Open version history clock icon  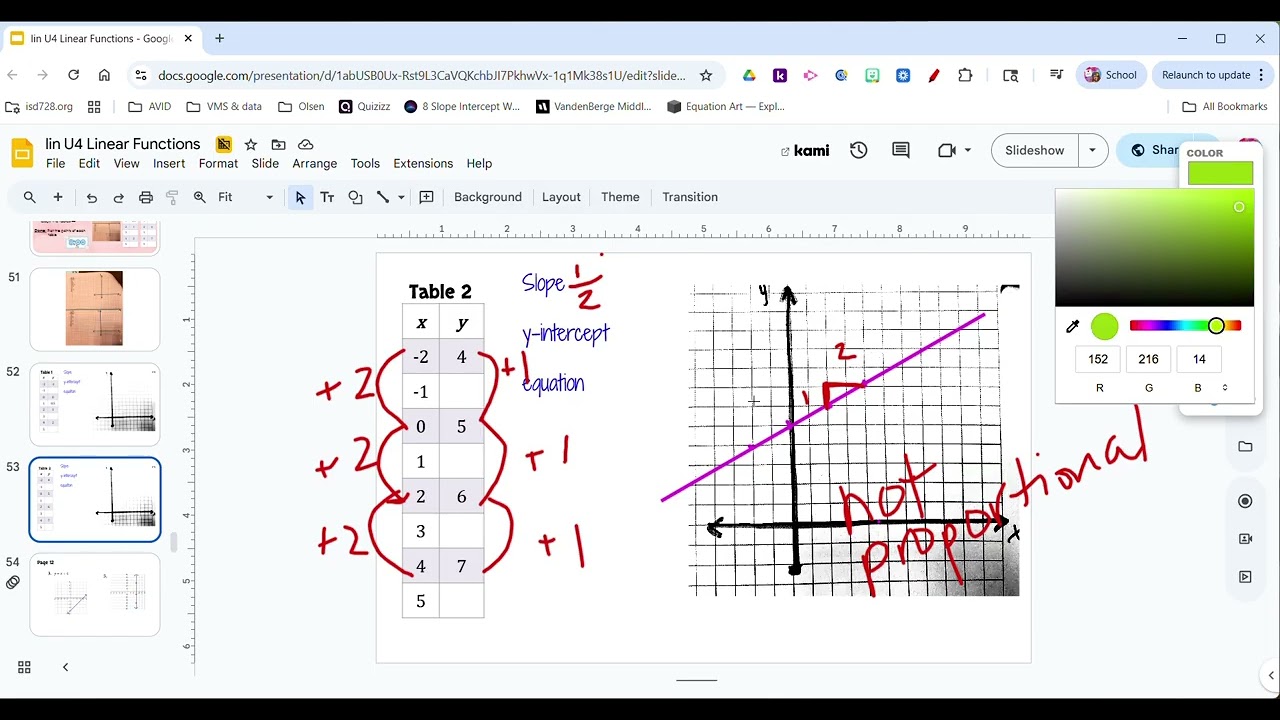point(858,150)
